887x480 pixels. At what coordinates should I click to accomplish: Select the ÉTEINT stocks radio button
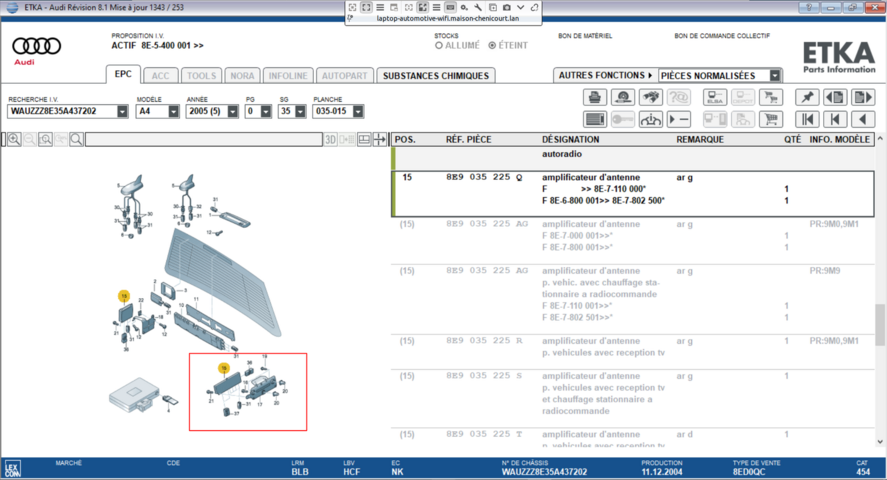[x=492, y=45]
